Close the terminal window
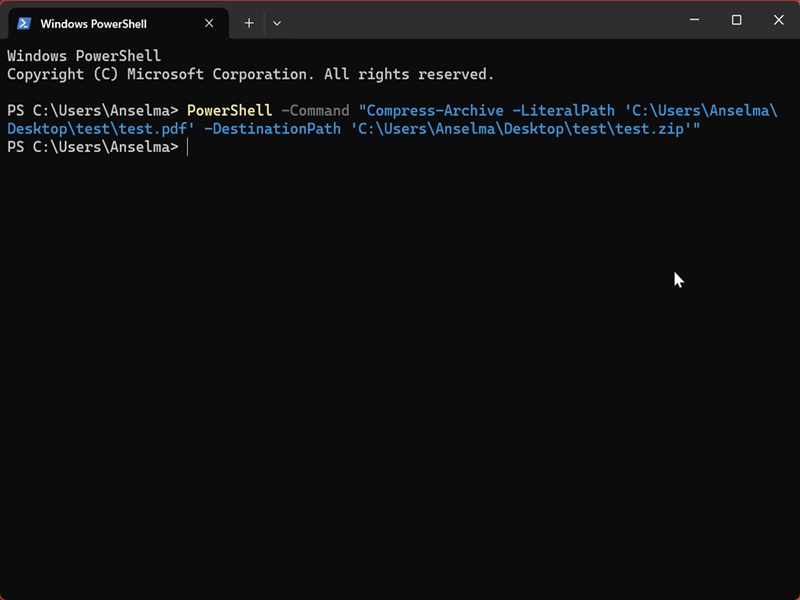The width and height of the screenshot is (800, 600). 779,20
